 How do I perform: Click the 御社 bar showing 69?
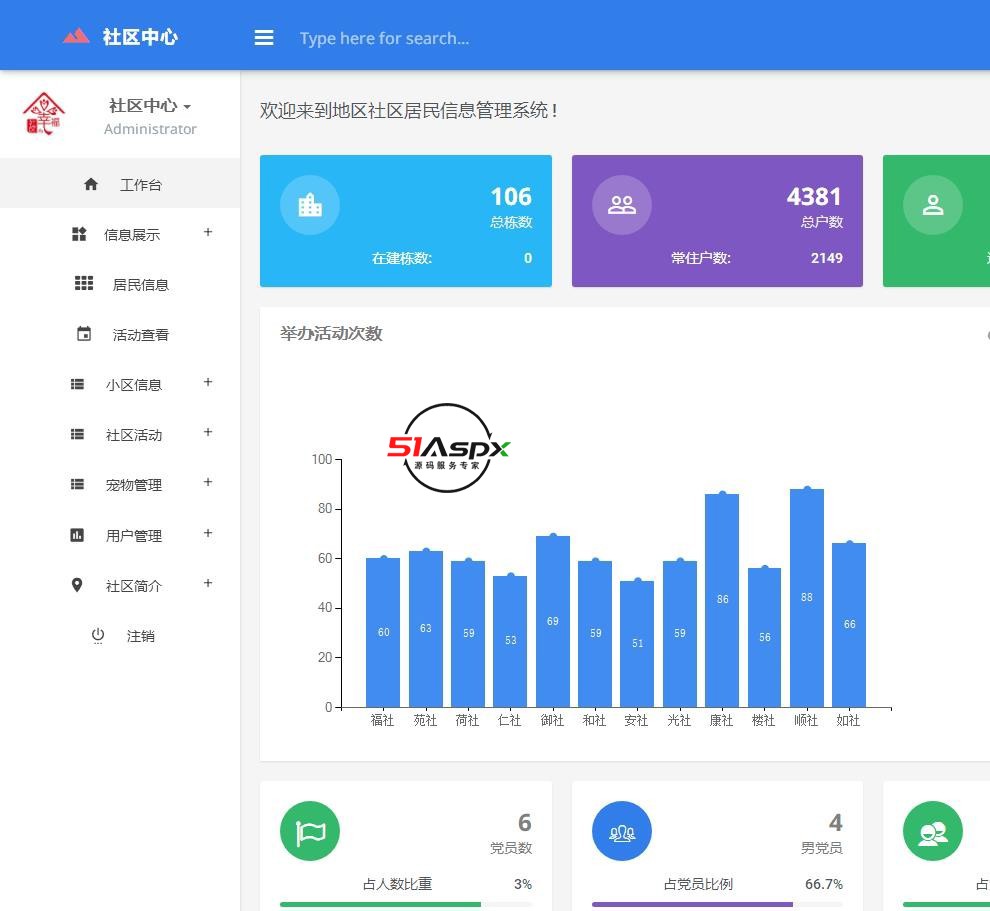click(x=552, y=621)
